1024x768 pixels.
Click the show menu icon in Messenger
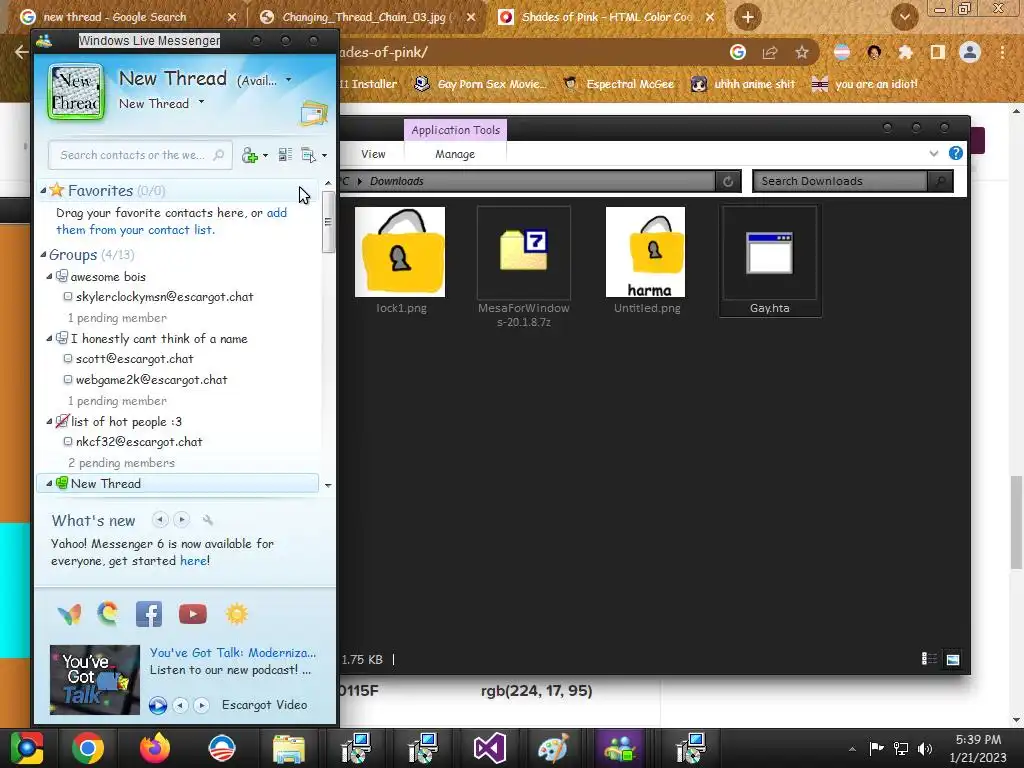[308, 155]
